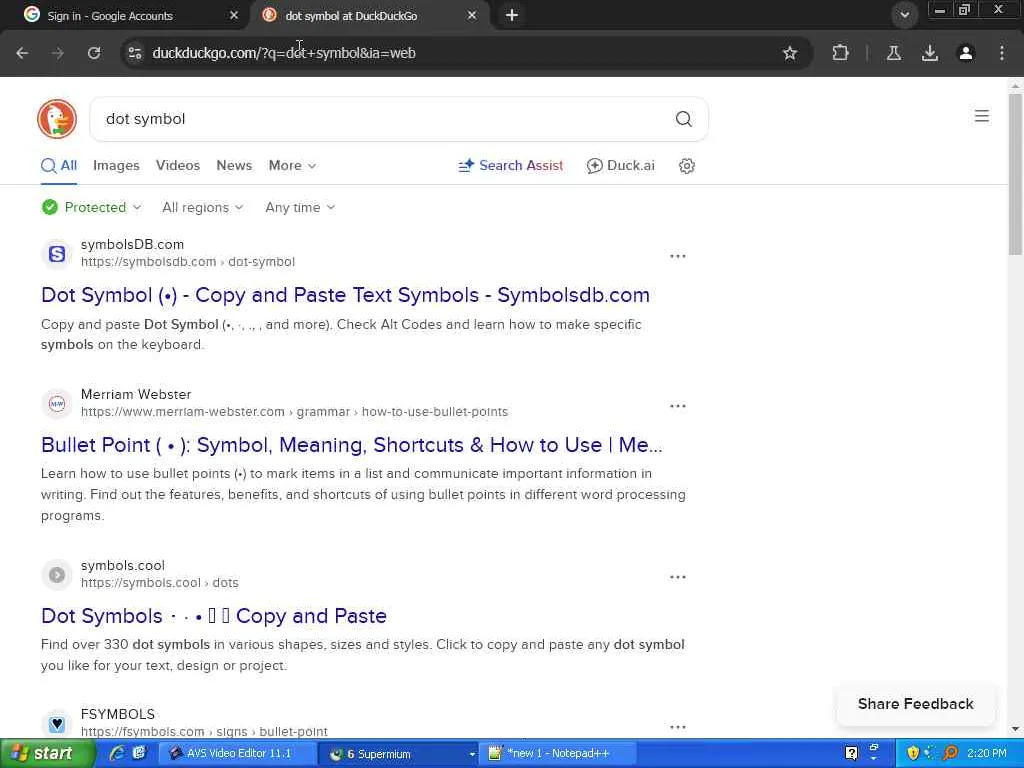Open Dot Symbol Symbolsdb.com result link
The width and height of the screenshot is (1024, 768).
coord(345,295)
